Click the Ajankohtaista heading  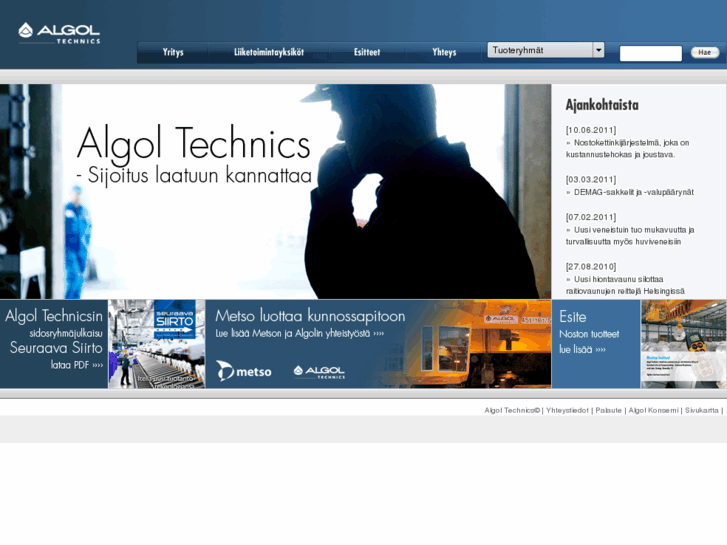[602, 105]
